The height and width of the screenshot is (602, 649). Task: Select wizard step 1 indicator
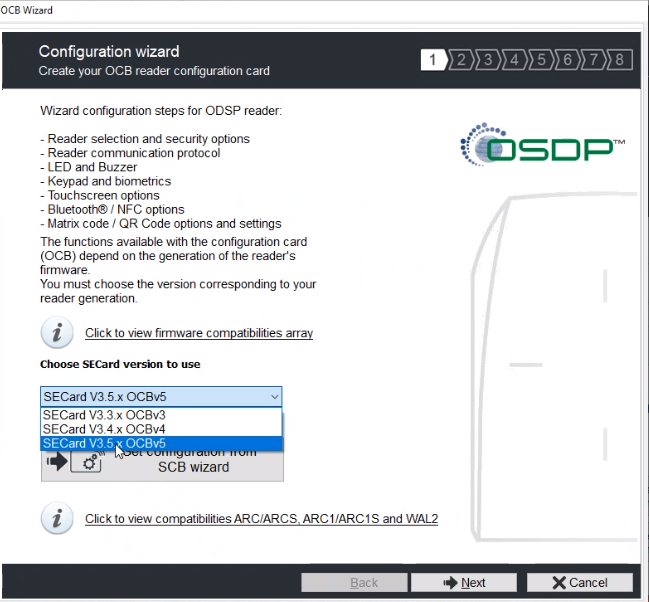tap(432, 60)
